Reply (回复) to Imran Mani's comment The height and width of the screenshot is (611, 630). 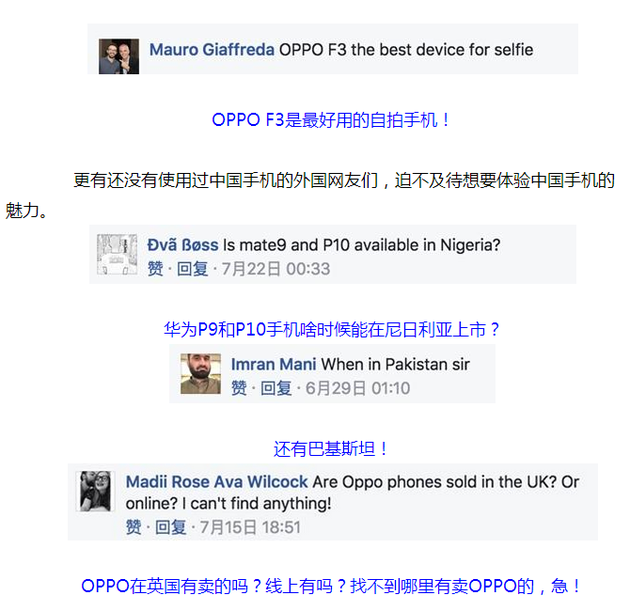click(276, 388)
